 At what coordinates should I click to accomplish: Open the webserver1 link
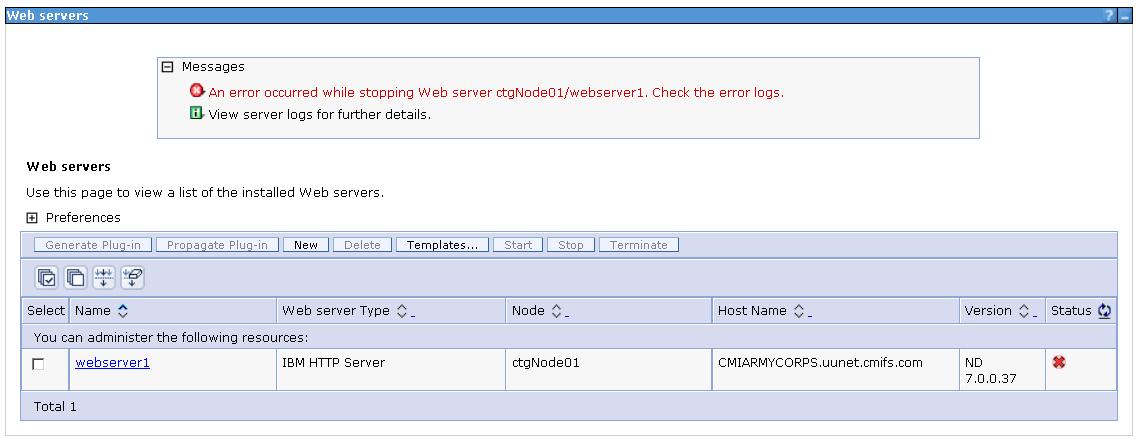[112, 363]
